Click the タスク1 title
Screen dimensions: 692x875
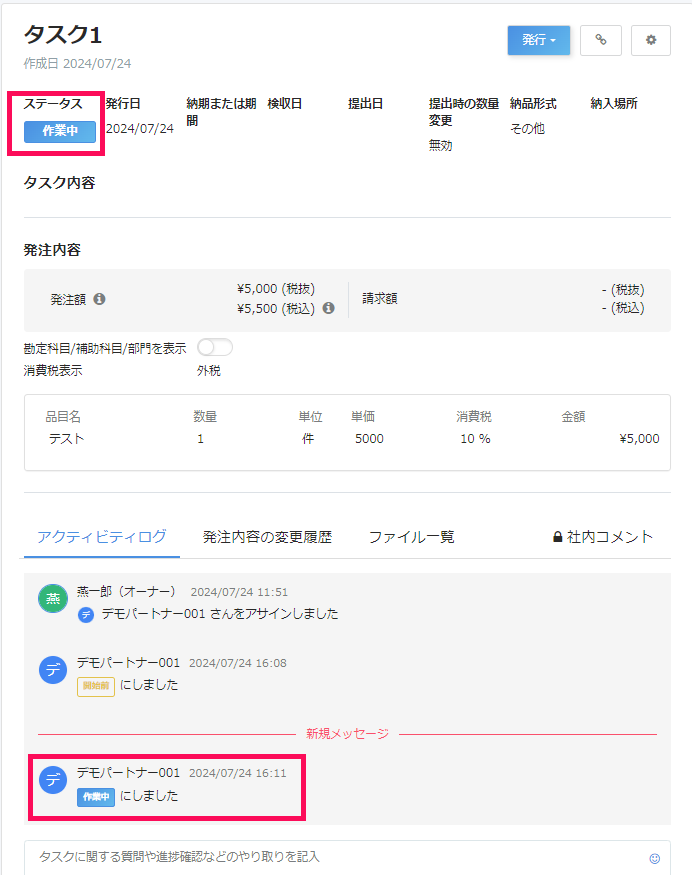tap(63, 35)
